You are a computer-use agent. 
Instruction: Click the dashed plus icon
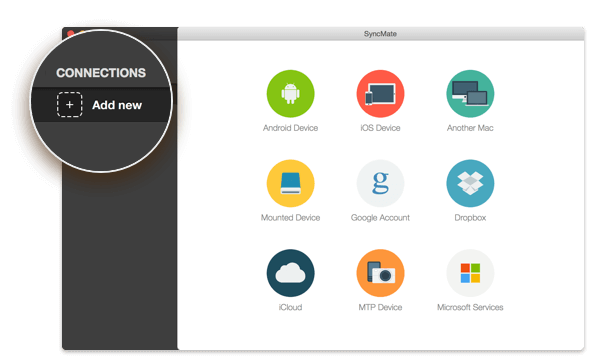point(70,104)
